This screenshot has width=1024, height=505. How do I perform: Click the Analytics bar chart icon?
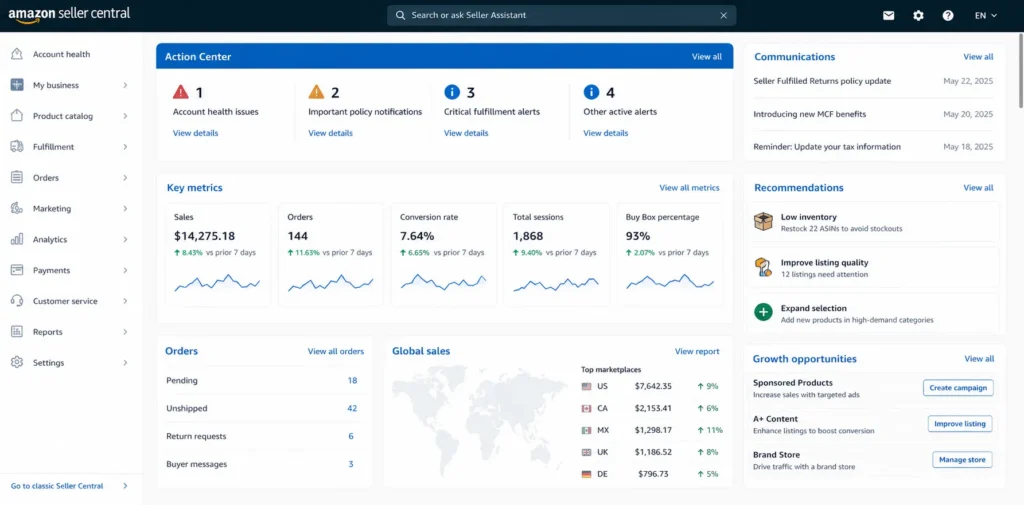[x=17, y=239]
